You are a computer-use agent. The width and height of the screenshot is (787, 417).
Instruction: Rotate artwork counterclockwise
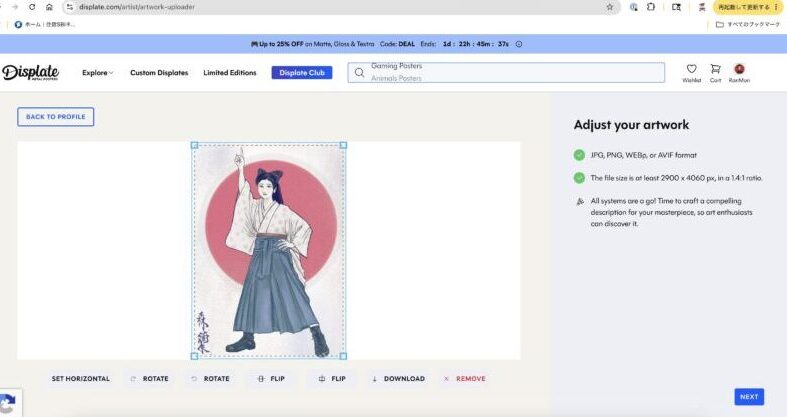210,379
